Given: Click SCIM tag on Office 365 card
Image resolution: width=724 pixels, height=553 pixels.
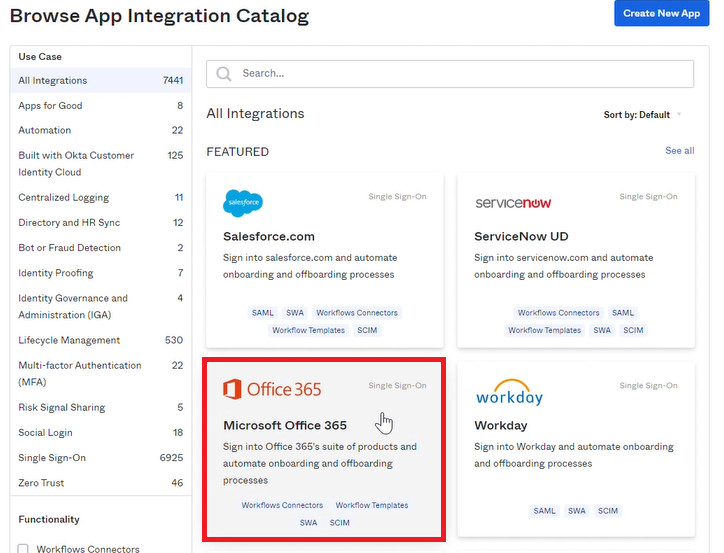Looking at the screenshot, I should (x=339, y=523).
